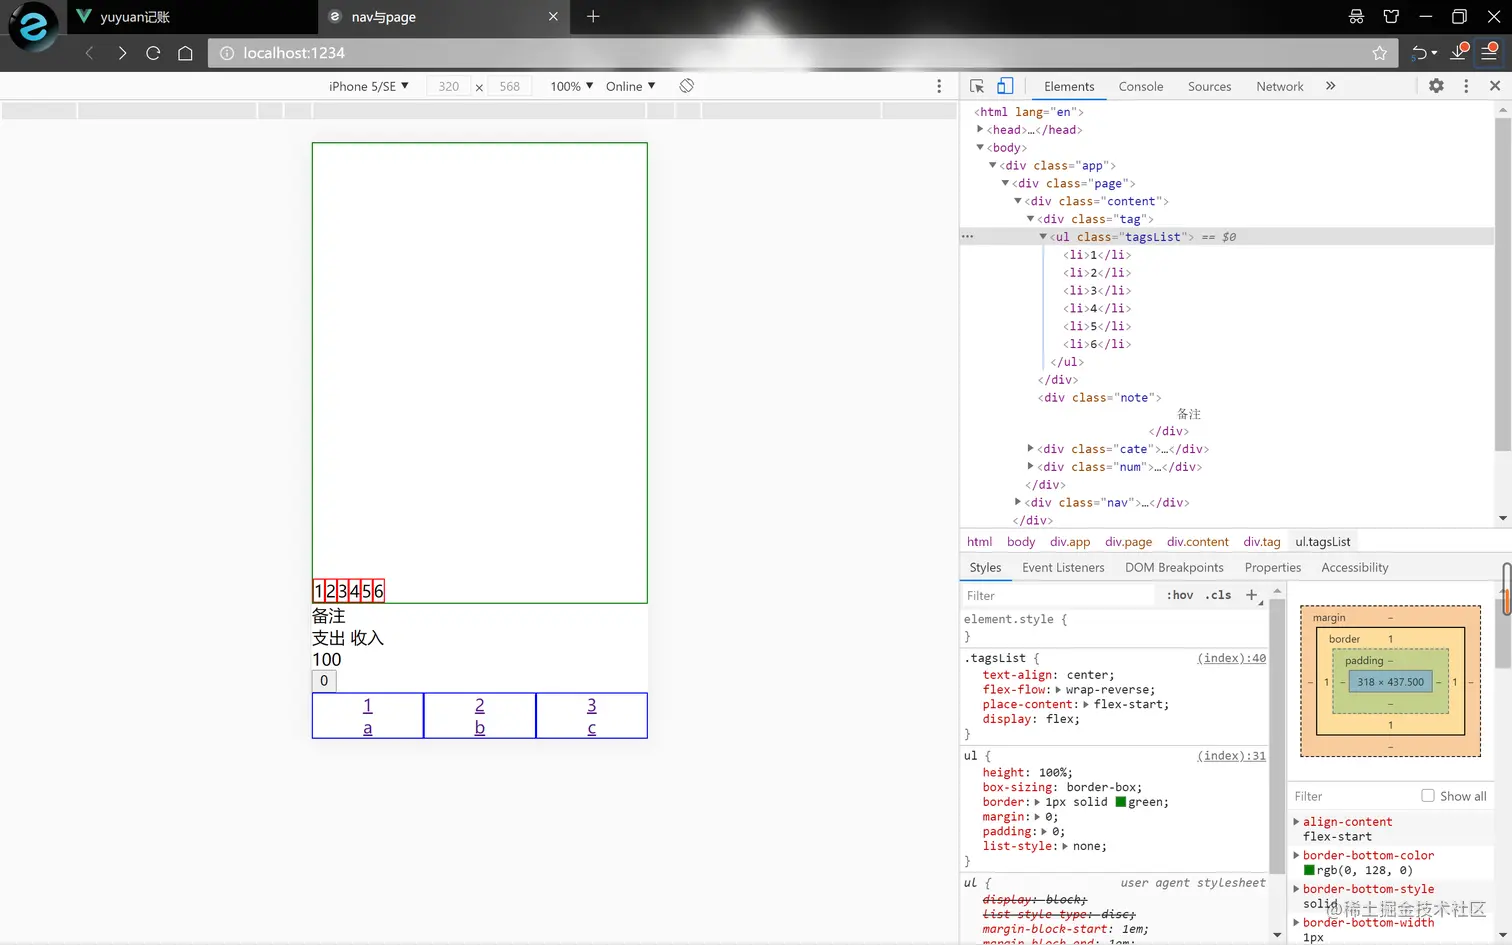The image size is (1512, 945).
Task: Open the Properties tab
Action: 1273,568
